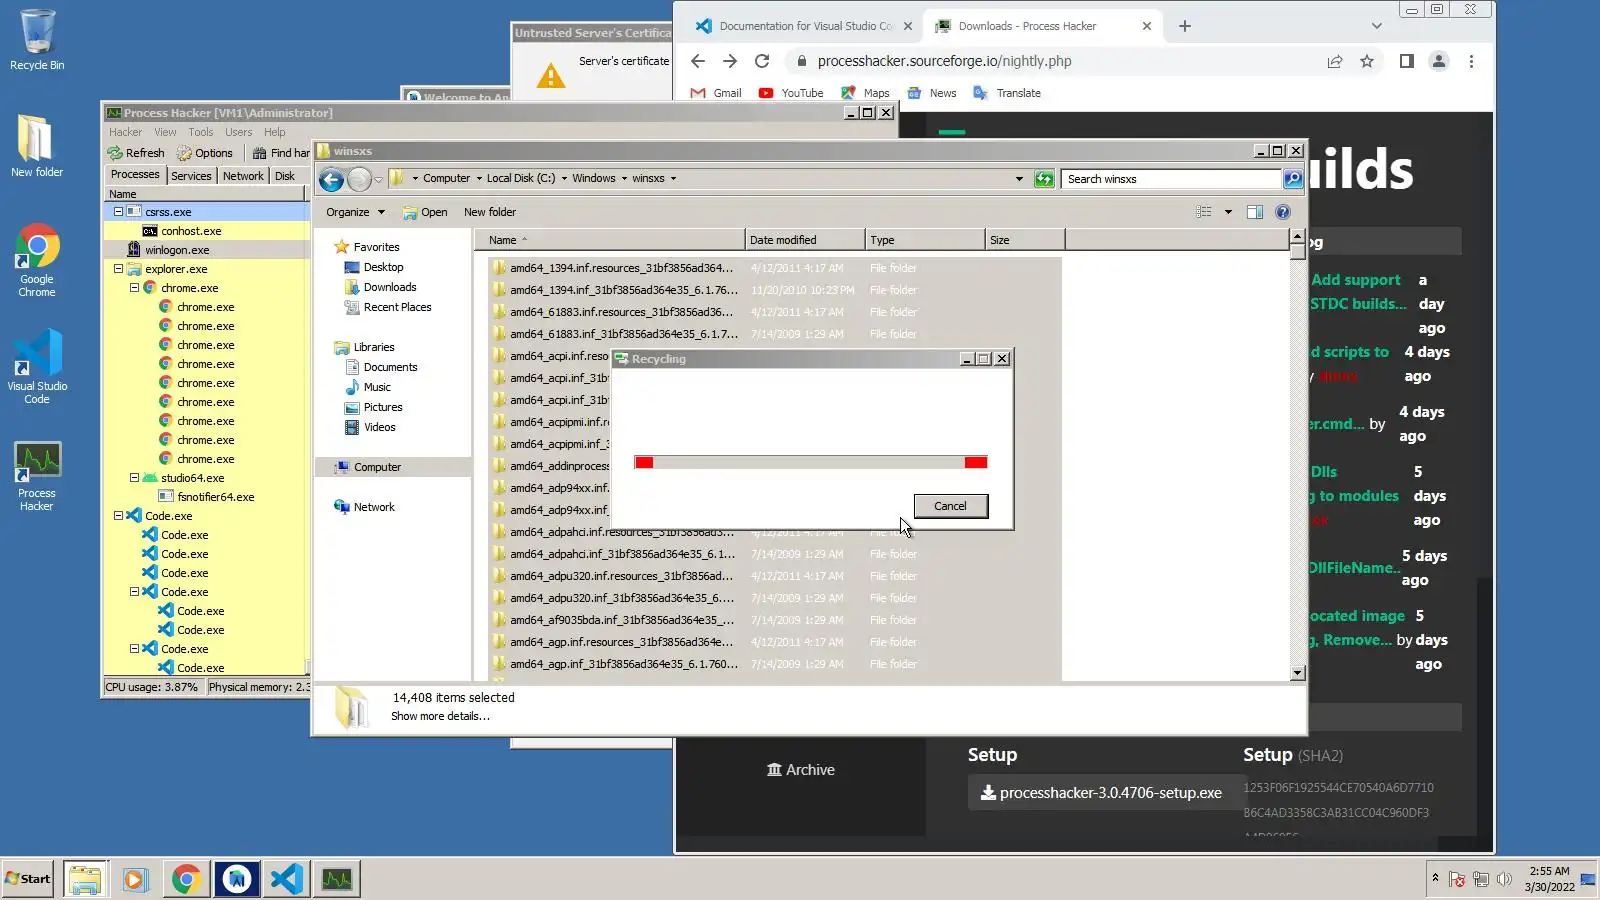The height and width of the screenshot is (900, 1600).
Task: Switch to Process Hacker from the taskbar
Action: pyautogui.click(x=337, y=879)
